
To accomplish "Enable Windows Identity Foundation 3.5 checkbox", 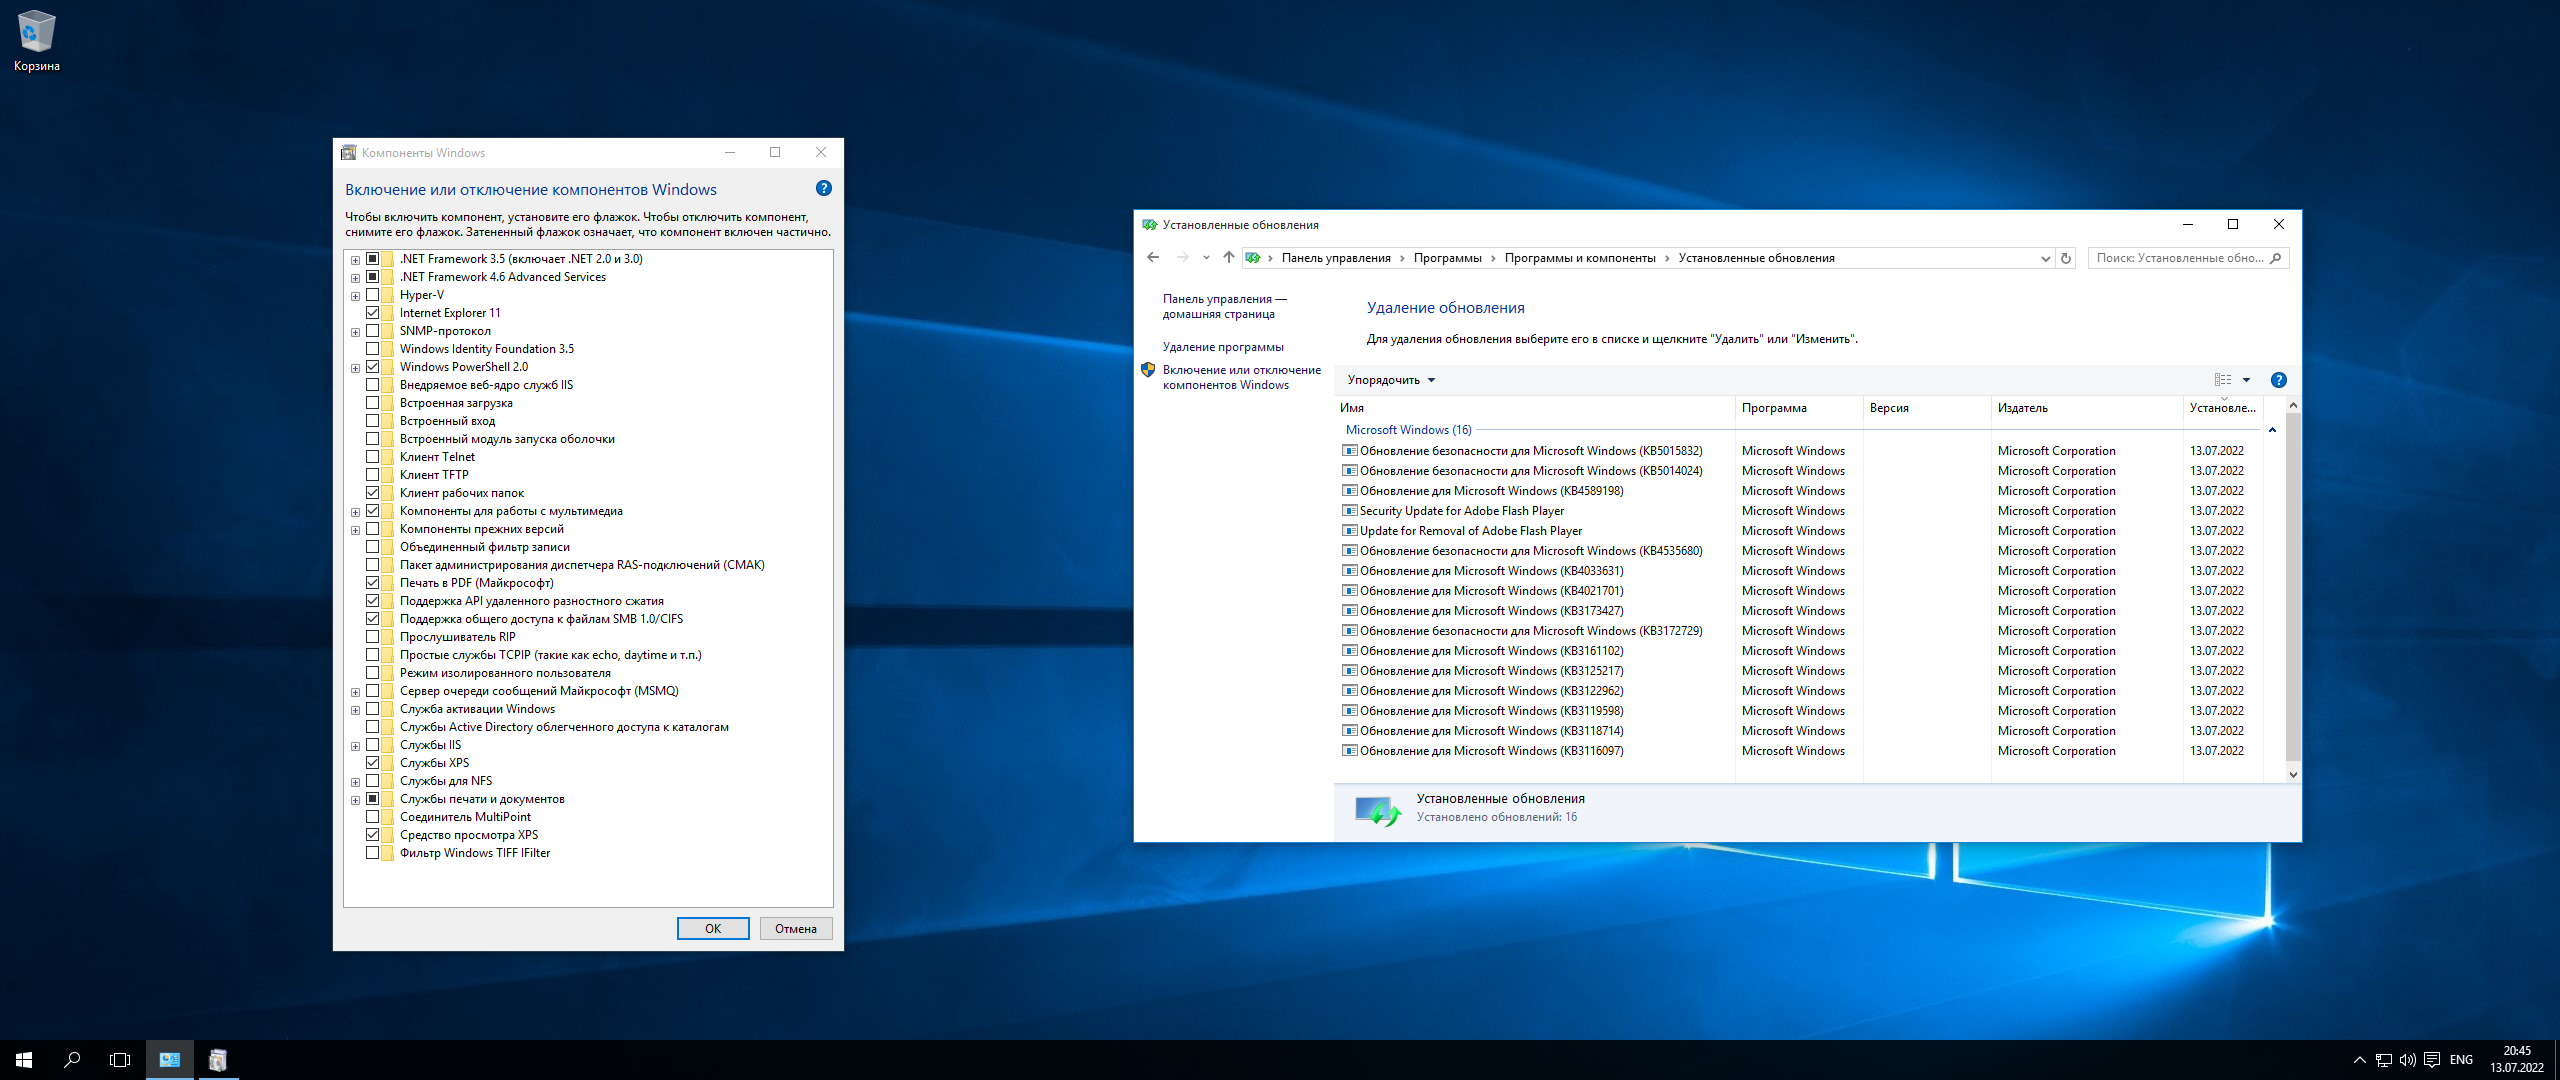I will 373,349.
